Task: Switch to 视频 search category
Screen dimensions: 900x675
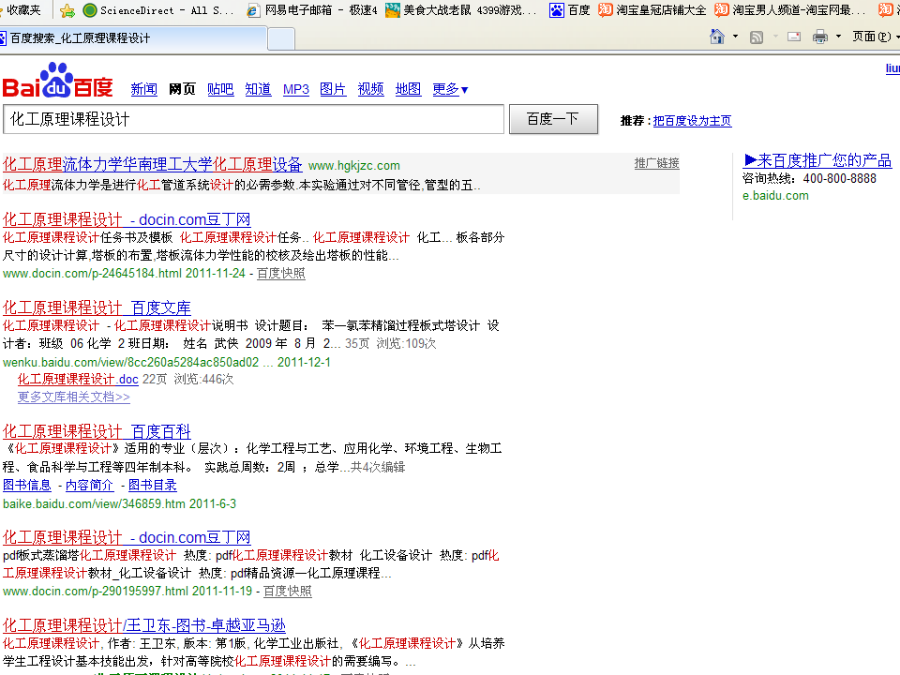Action: click(x=371, y=90)
